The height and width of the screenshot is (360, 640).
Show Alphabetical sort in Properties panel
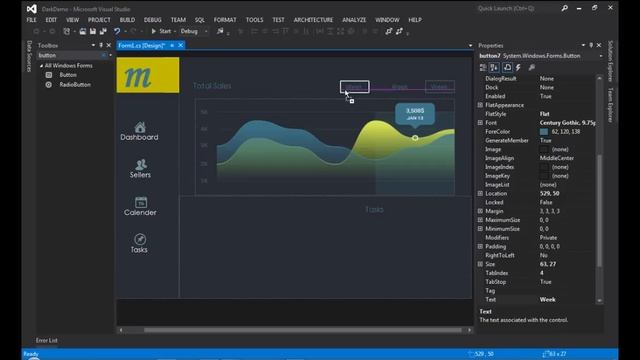[x=494, y=67]
